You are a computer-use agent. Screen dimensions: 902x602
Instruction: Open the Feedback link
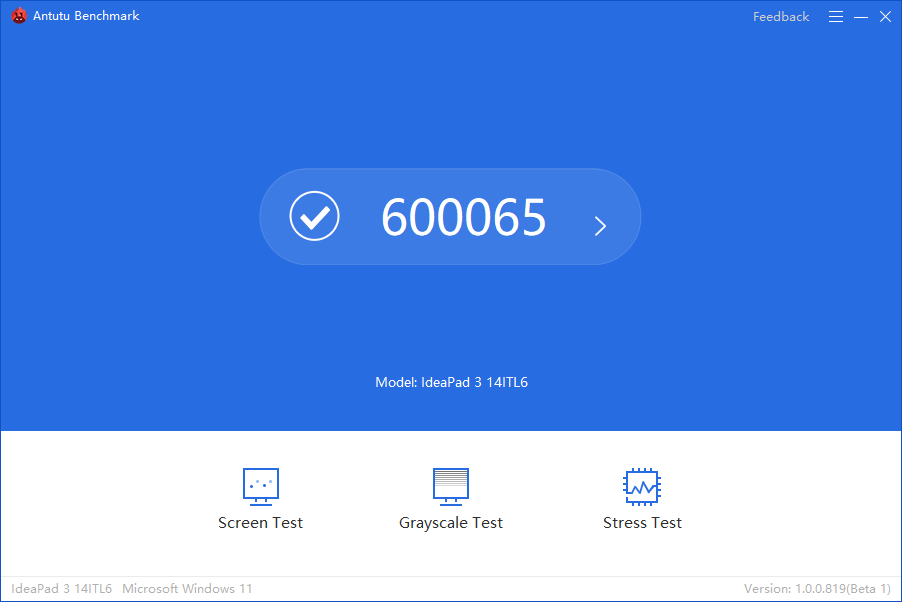(x=781, y=17)
